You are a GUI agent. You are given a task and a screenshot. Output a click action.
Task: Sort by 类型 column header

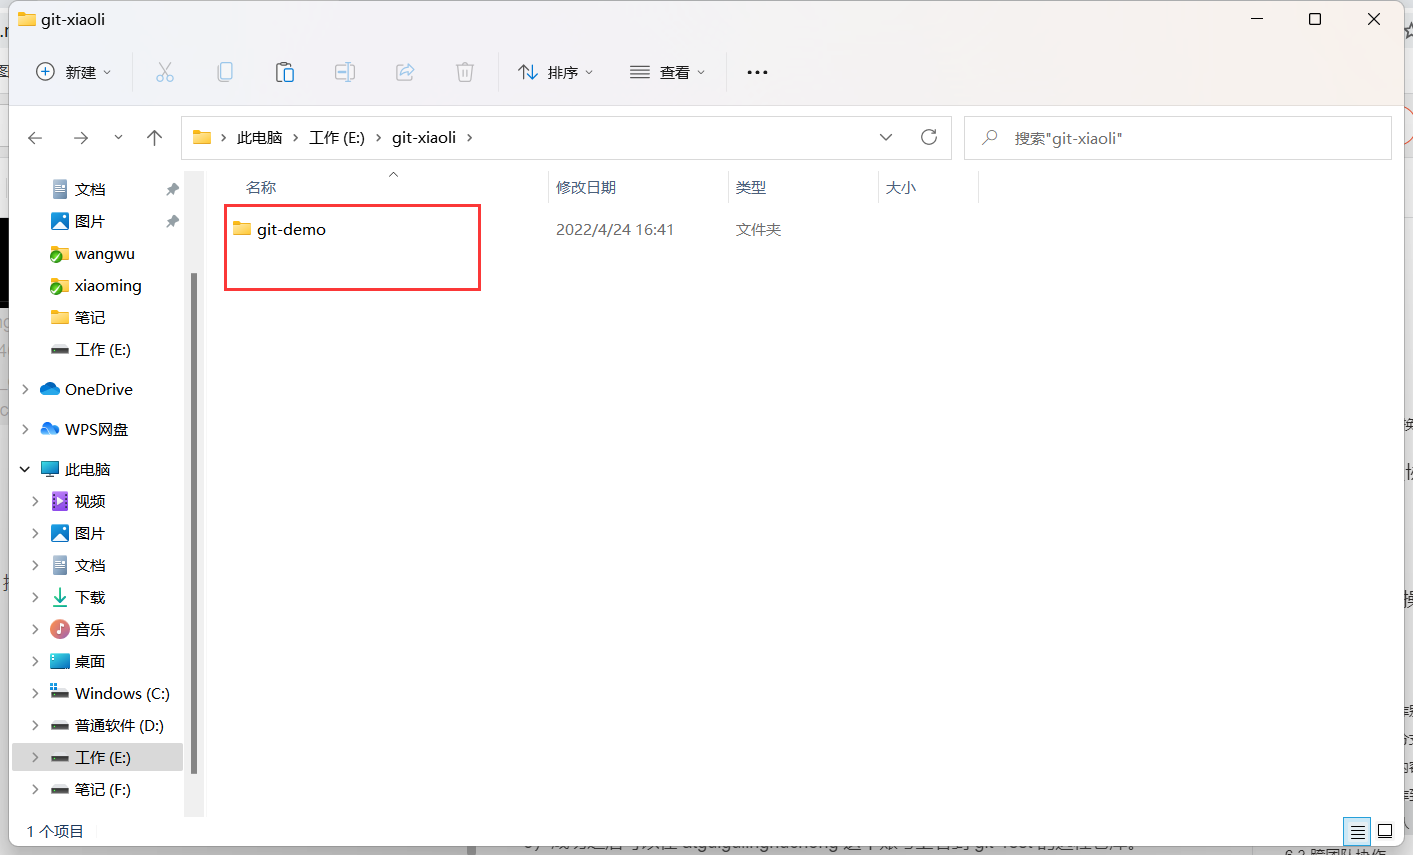pyautogui.click(x=751, y=187)
